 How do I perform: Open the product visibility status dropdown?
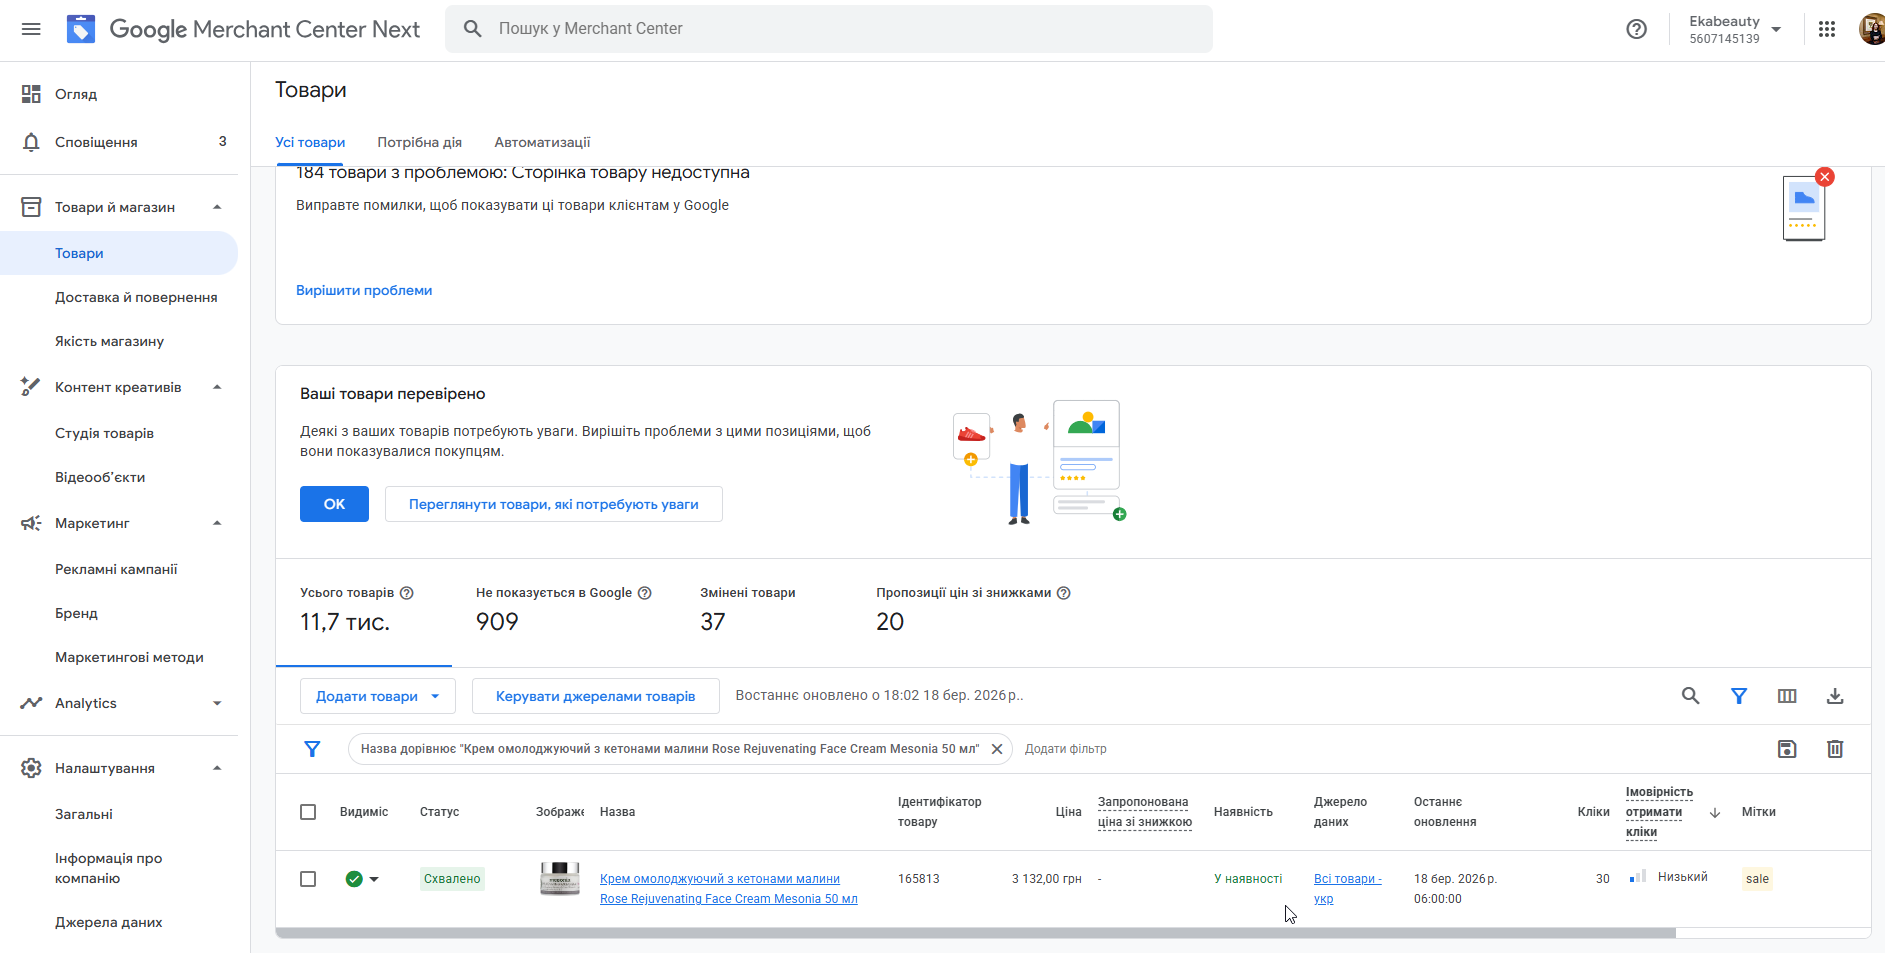point(374,879)
